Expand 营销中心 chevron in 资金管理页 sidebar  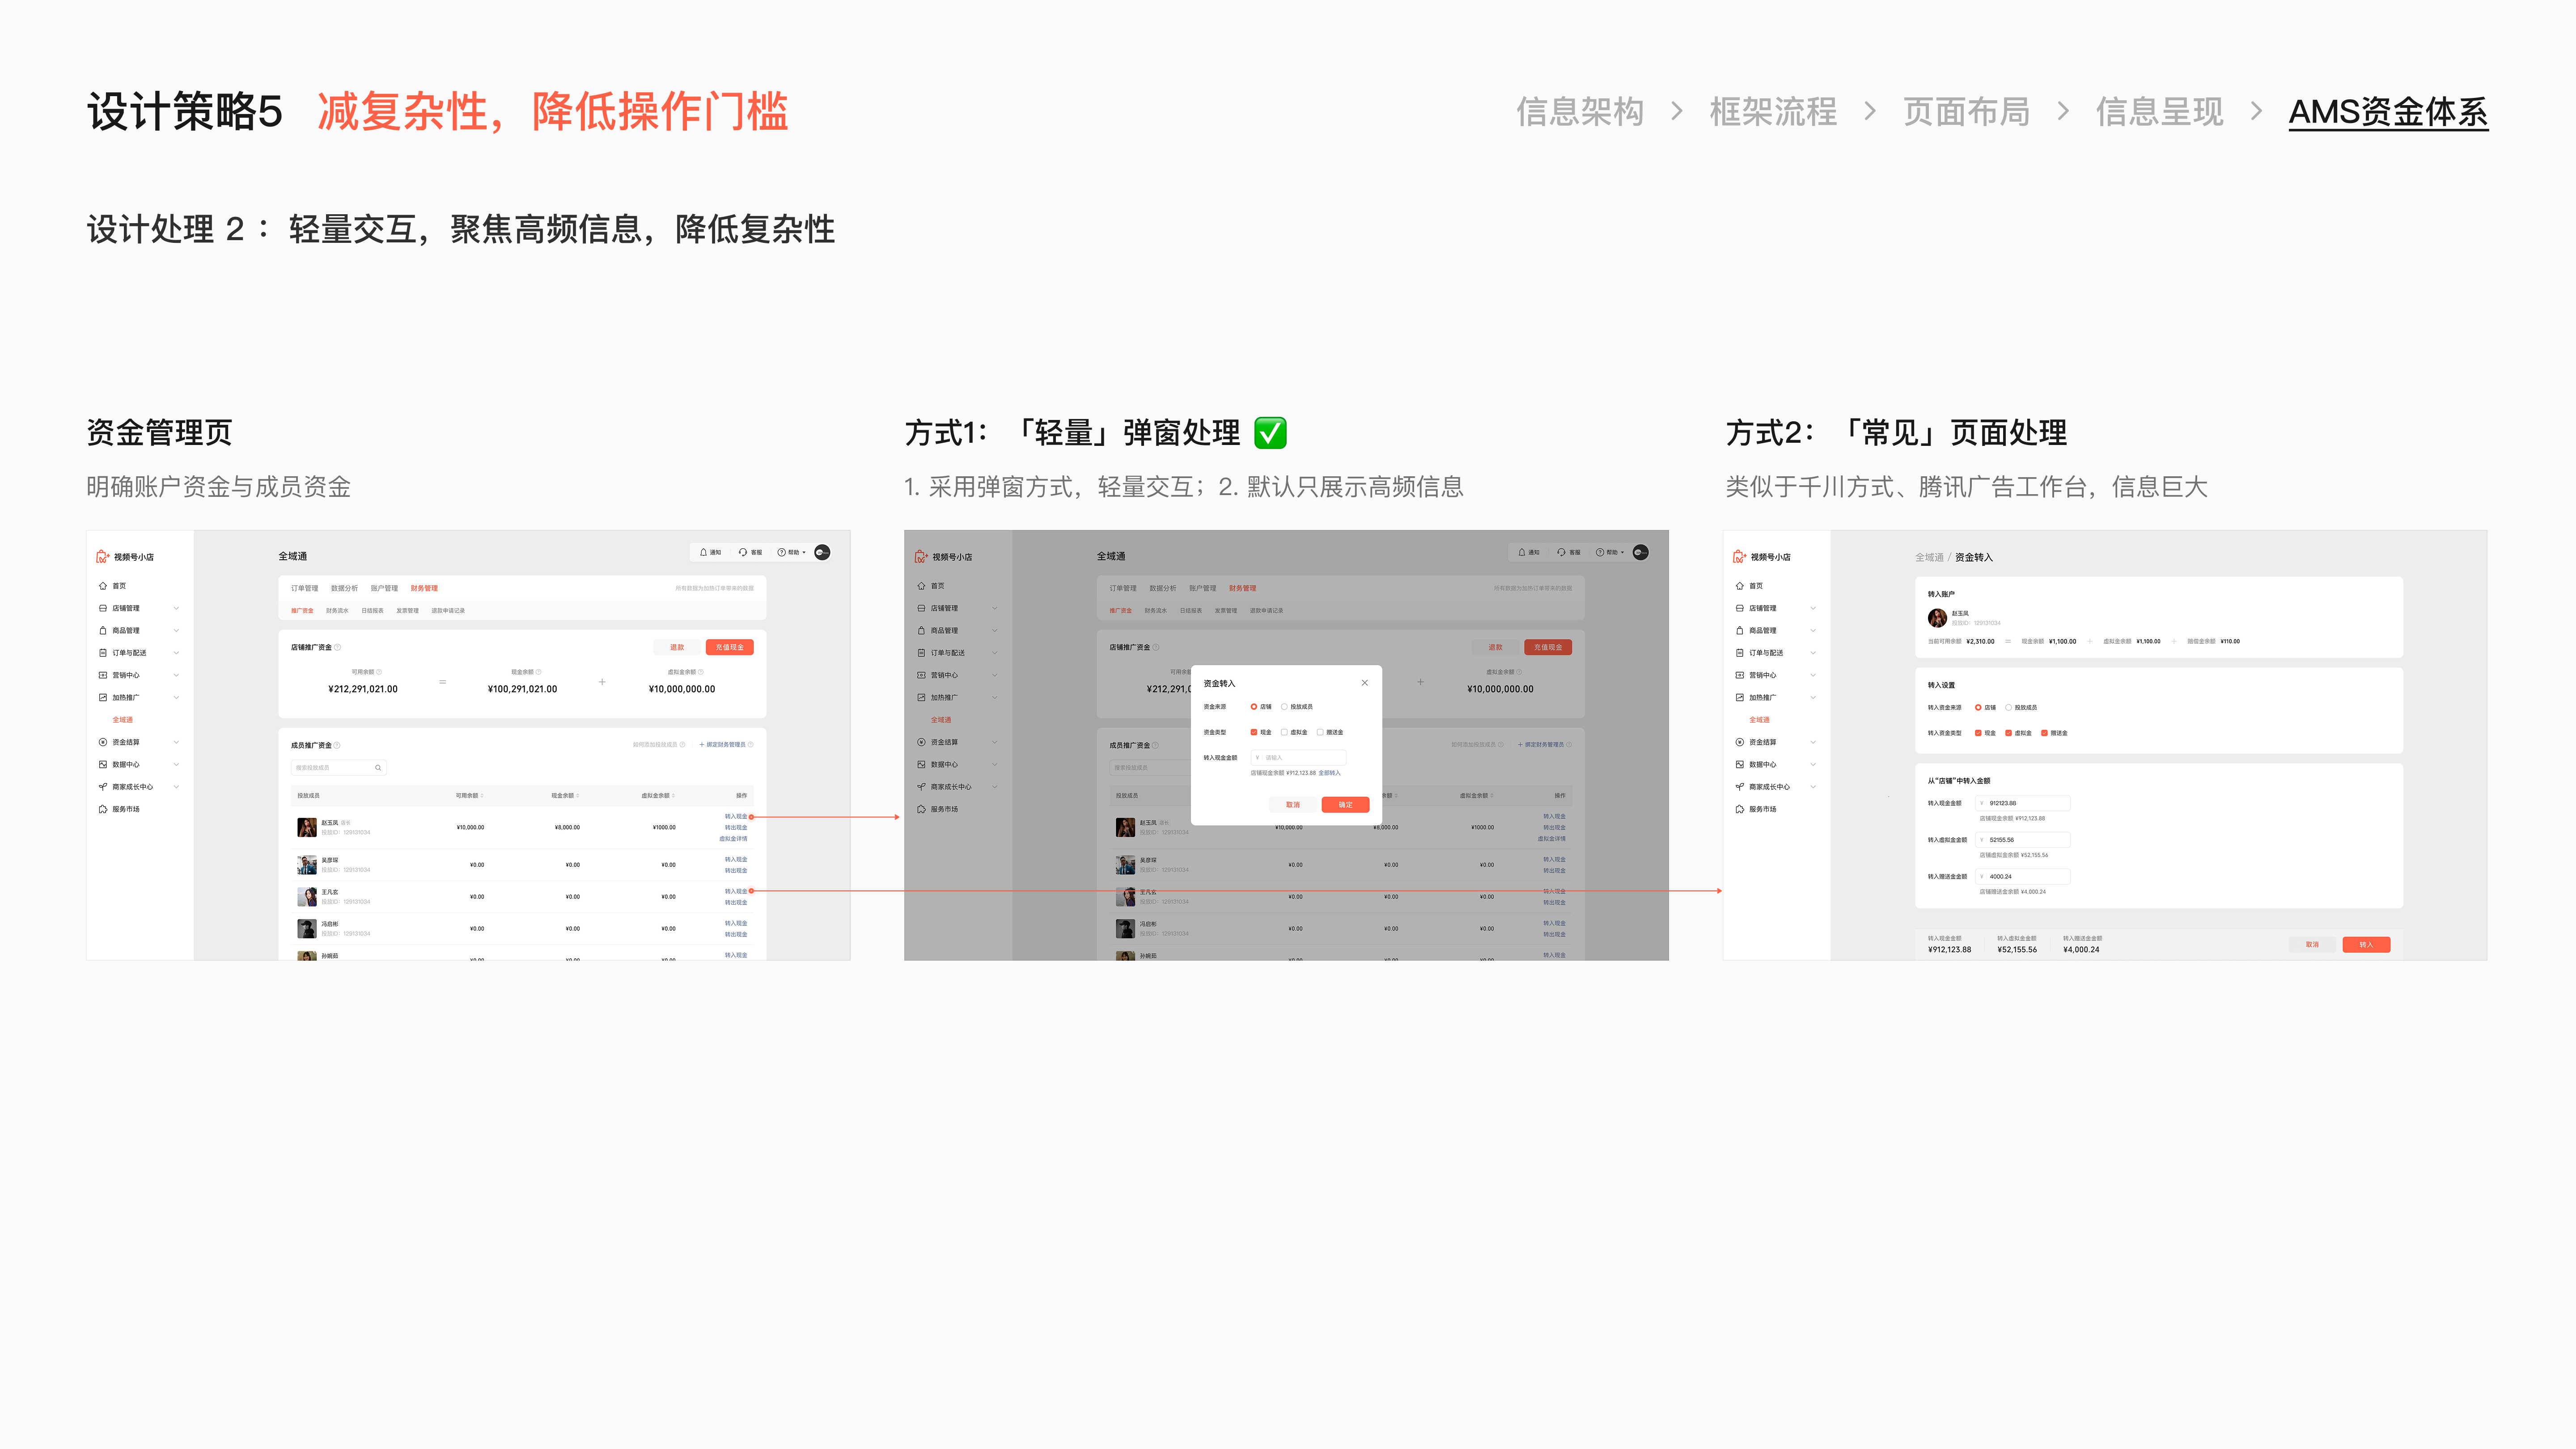tap(176, 675)
